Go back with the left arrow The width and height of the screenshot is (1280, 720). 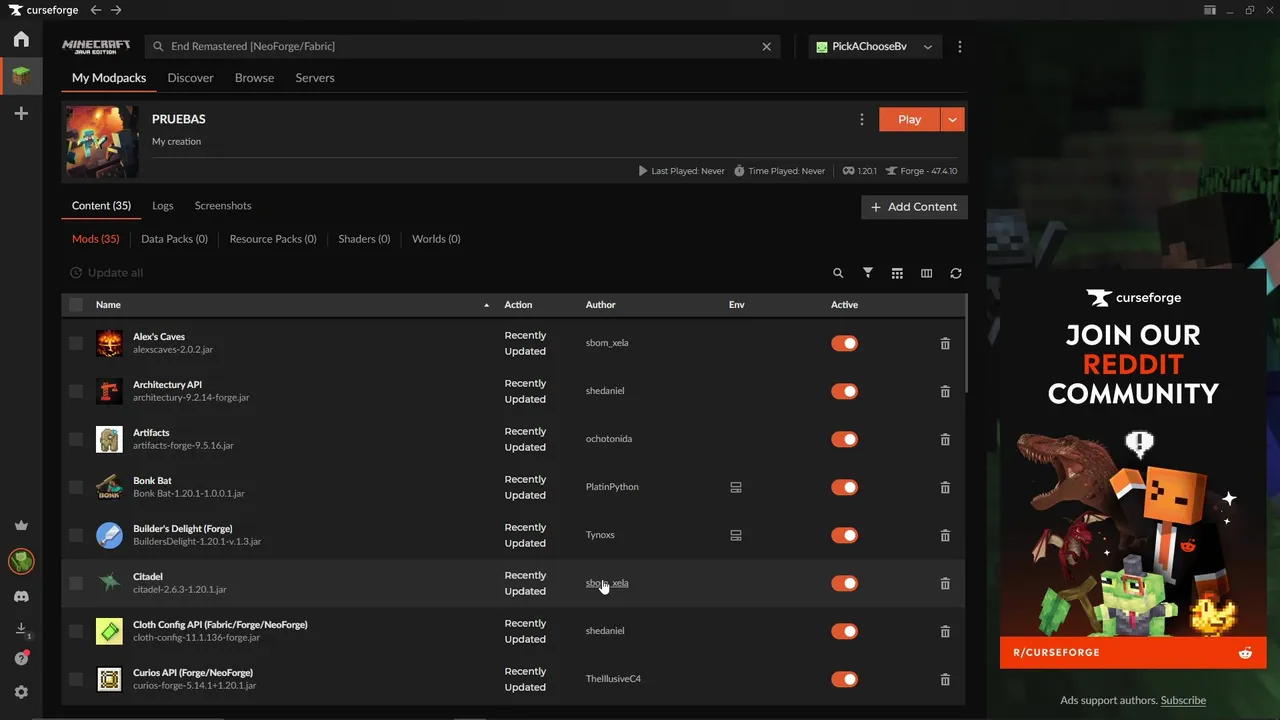96,10
